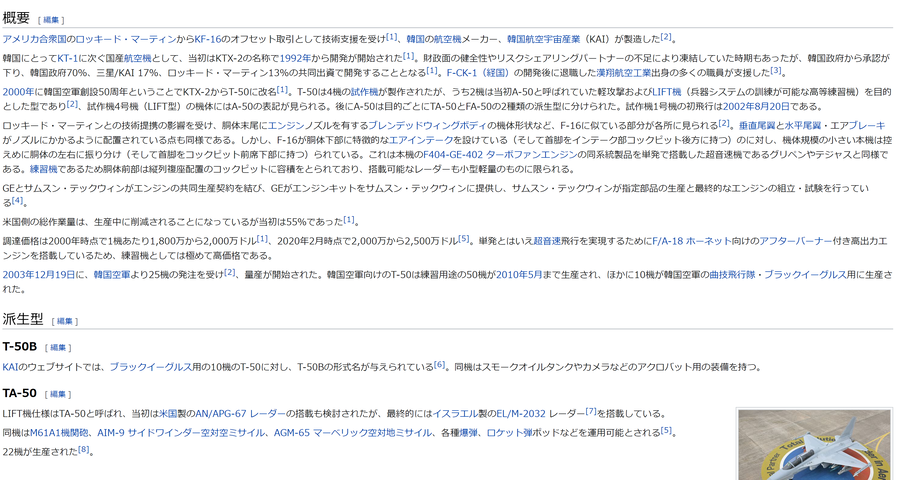The height and width of the screenshot is (480, 901).
Task: Open the ロケット弾 link
Action: pos(510,433)
